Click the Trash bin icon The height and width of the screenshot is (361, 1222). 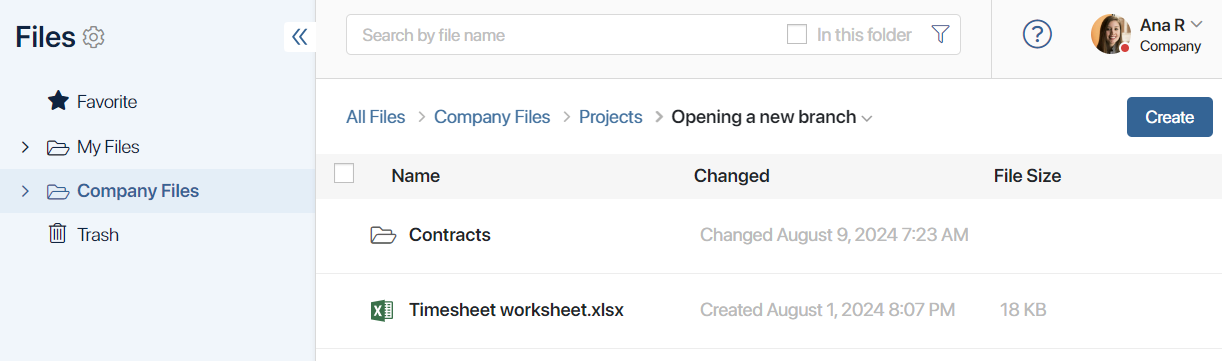pos(58,234)
